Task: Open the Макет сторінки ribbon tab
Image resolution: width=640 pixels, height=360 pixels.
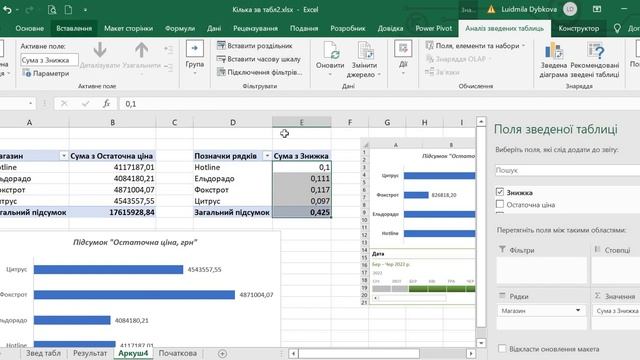Action: tap(128, 28)
